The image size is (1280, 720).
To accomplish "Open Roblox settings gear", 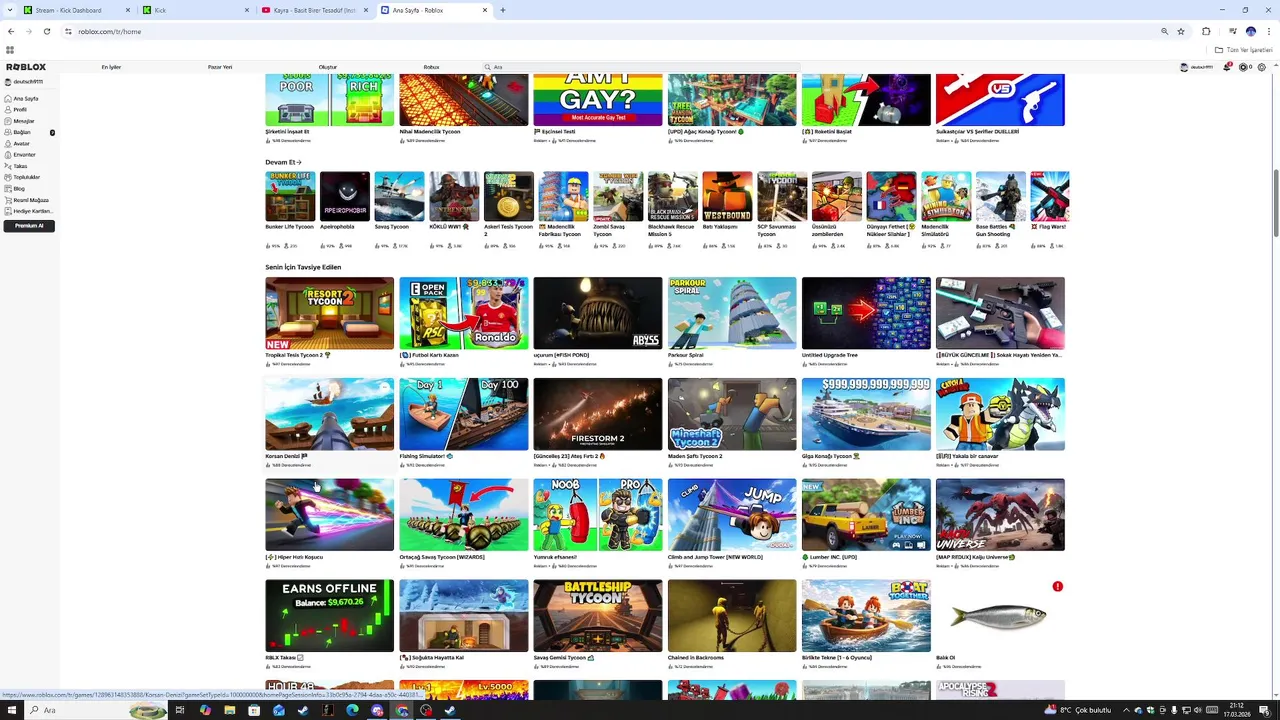I will pos(1262,67).
